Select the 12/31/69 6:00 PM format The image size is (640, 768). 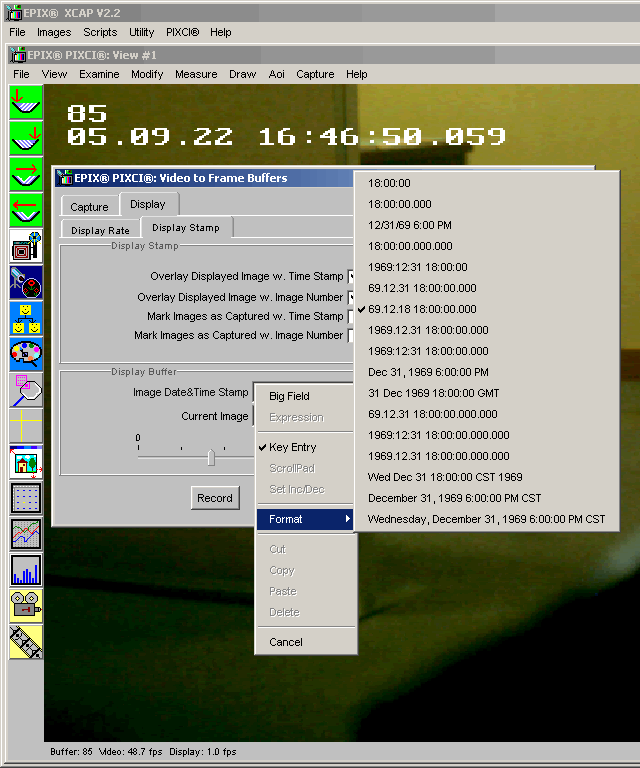click(x=487, y=225)
